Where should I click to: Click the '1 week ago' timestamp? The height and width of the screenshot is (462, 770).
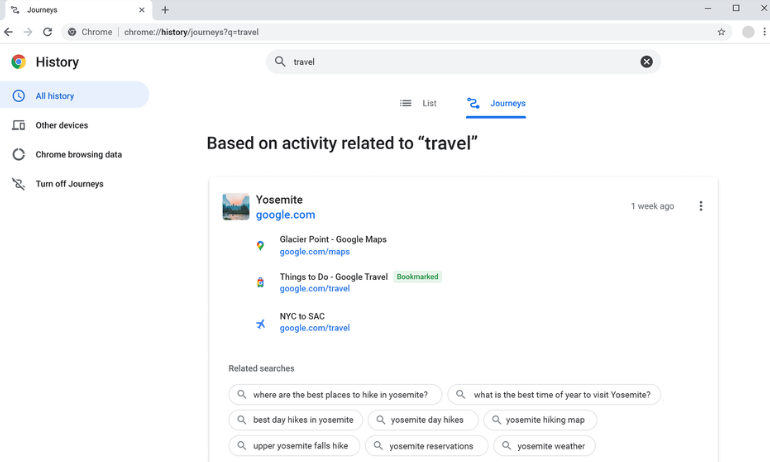(x=652, y=206)
